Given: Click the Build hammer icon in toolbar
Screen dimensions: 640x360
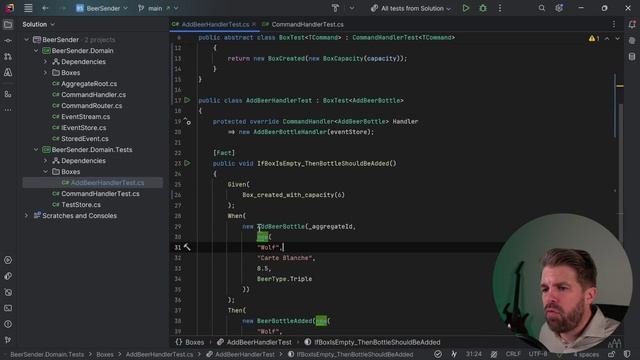Looking at the screenshot, I should tap(335, 8).
